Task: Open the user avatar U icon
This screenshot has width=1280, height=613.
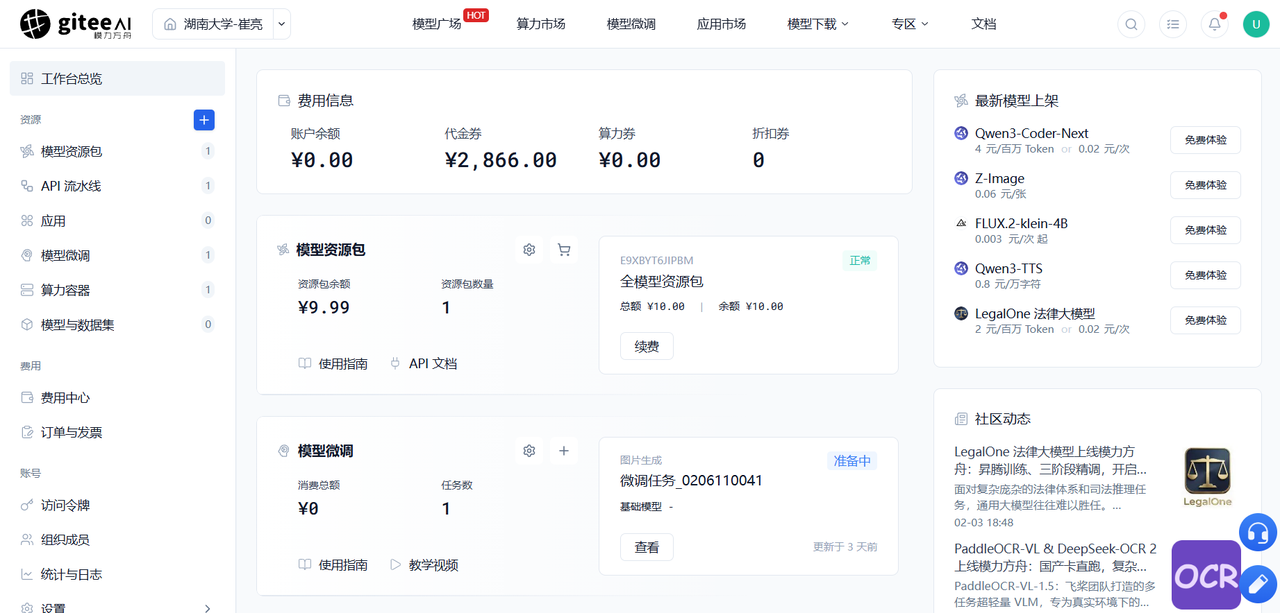Action: (x=1256, y=24)
